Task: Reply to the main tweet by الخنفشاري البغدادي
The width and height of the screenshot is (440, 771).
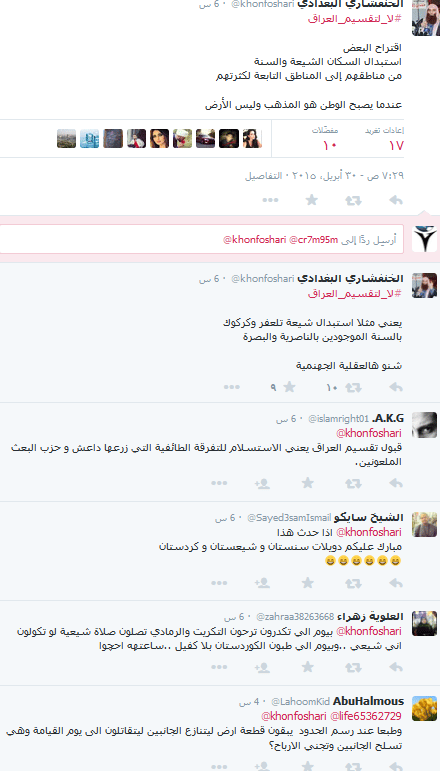Action: pyautogui.click(x=396, y=200)
